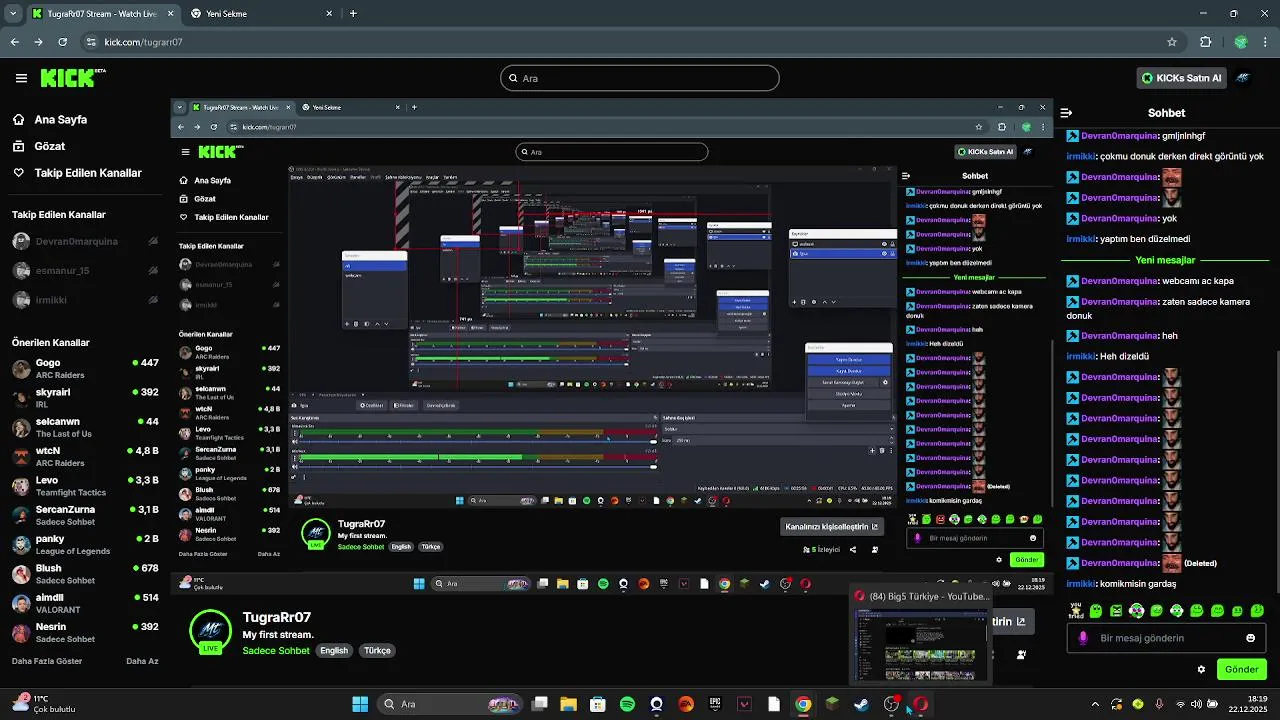
Task: Open a new browser tab
Action: [x=353, y=14]
